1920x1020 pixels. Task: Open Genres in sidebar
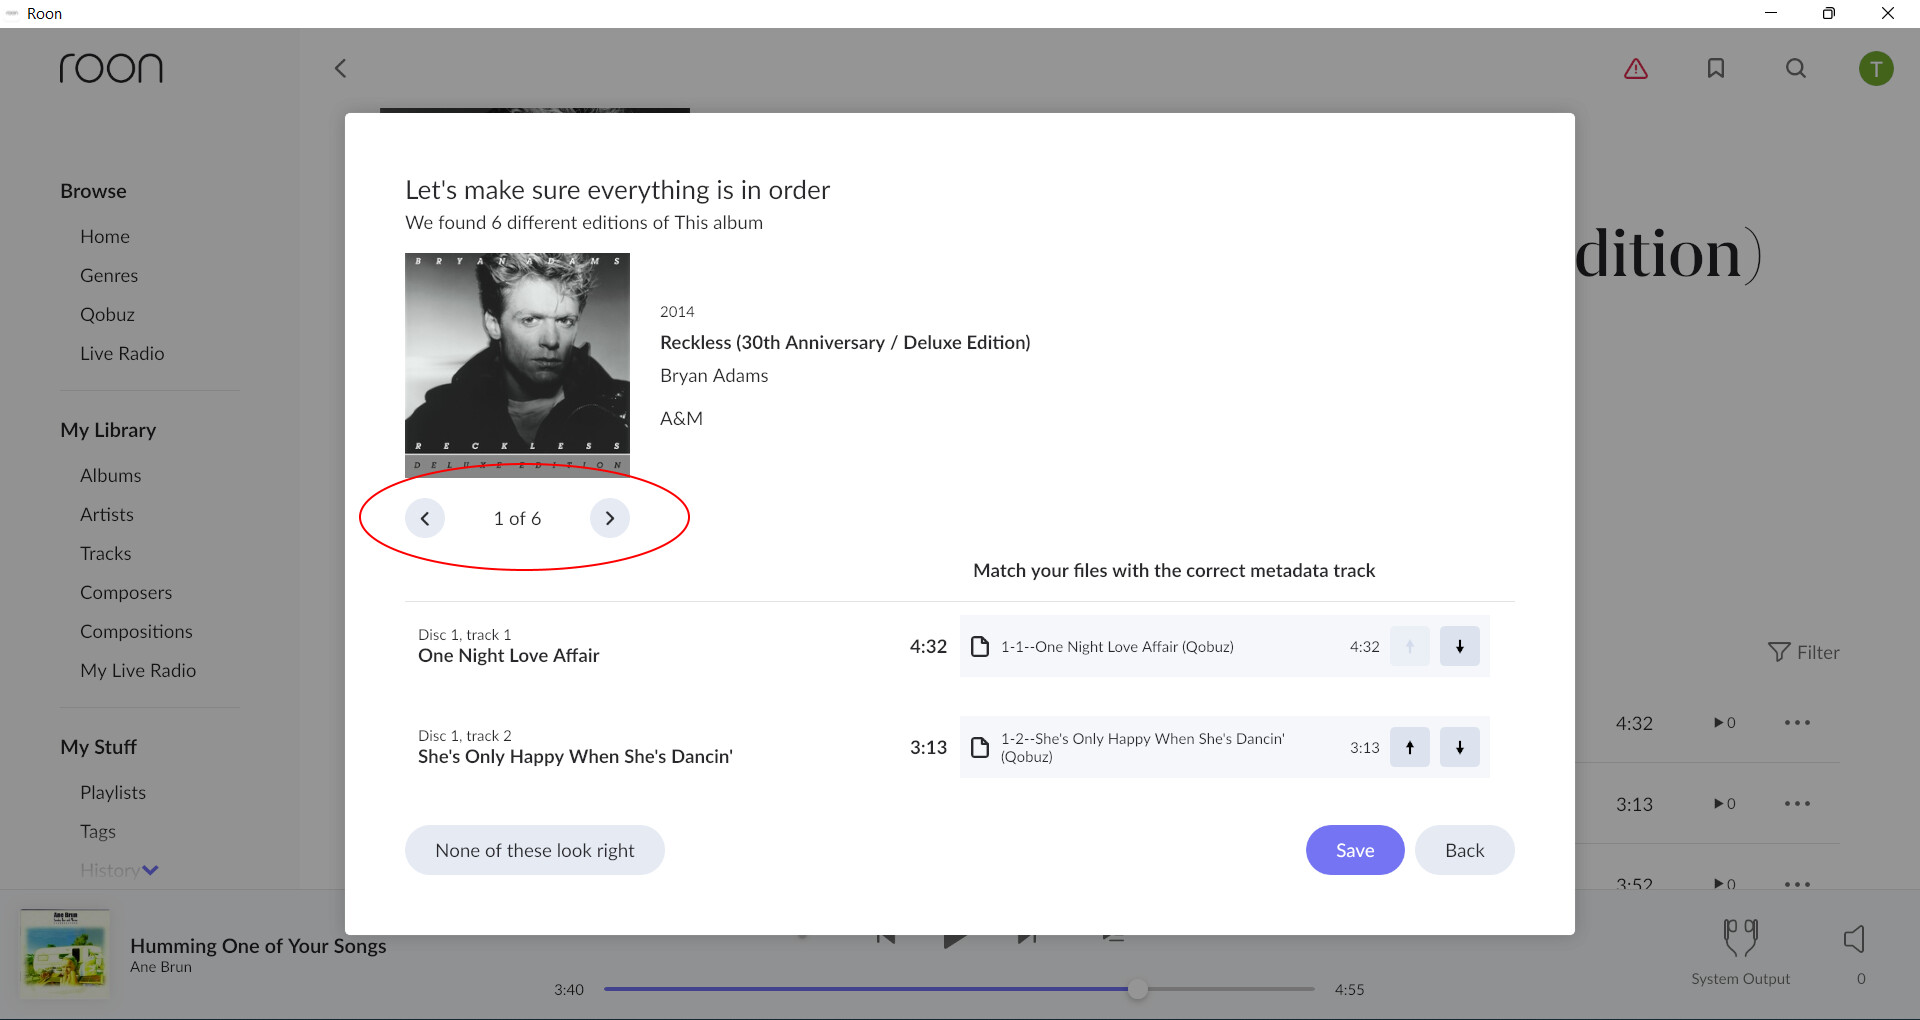(109, 275)
